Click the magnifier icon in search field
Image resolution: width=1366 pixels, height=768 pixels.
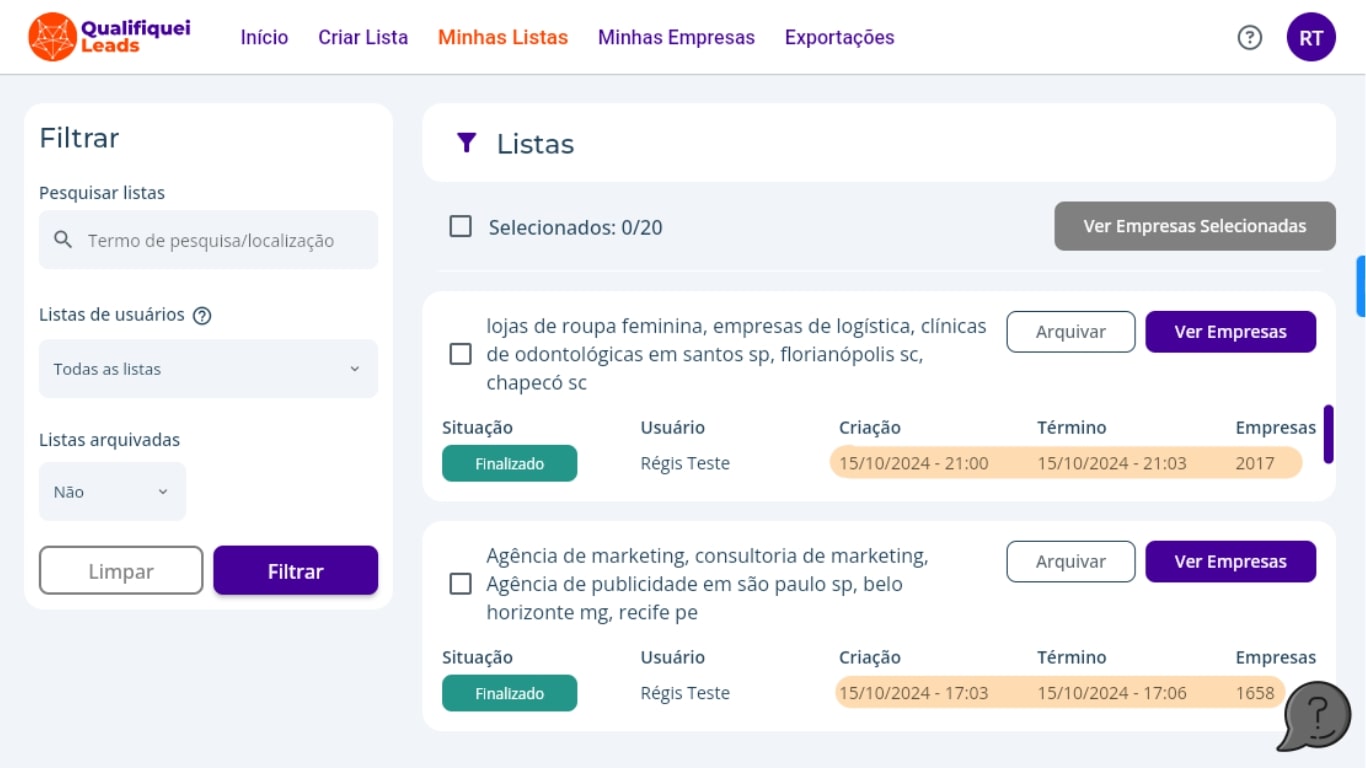point(63,240)
